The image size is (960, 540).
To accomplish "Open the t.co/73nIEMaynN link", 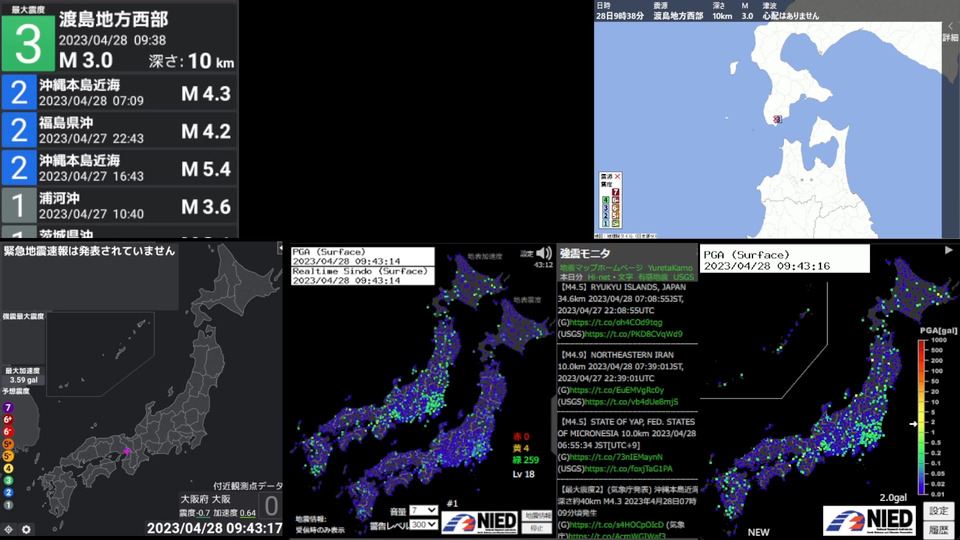I will pyautogui.click(x=616, y=457).
